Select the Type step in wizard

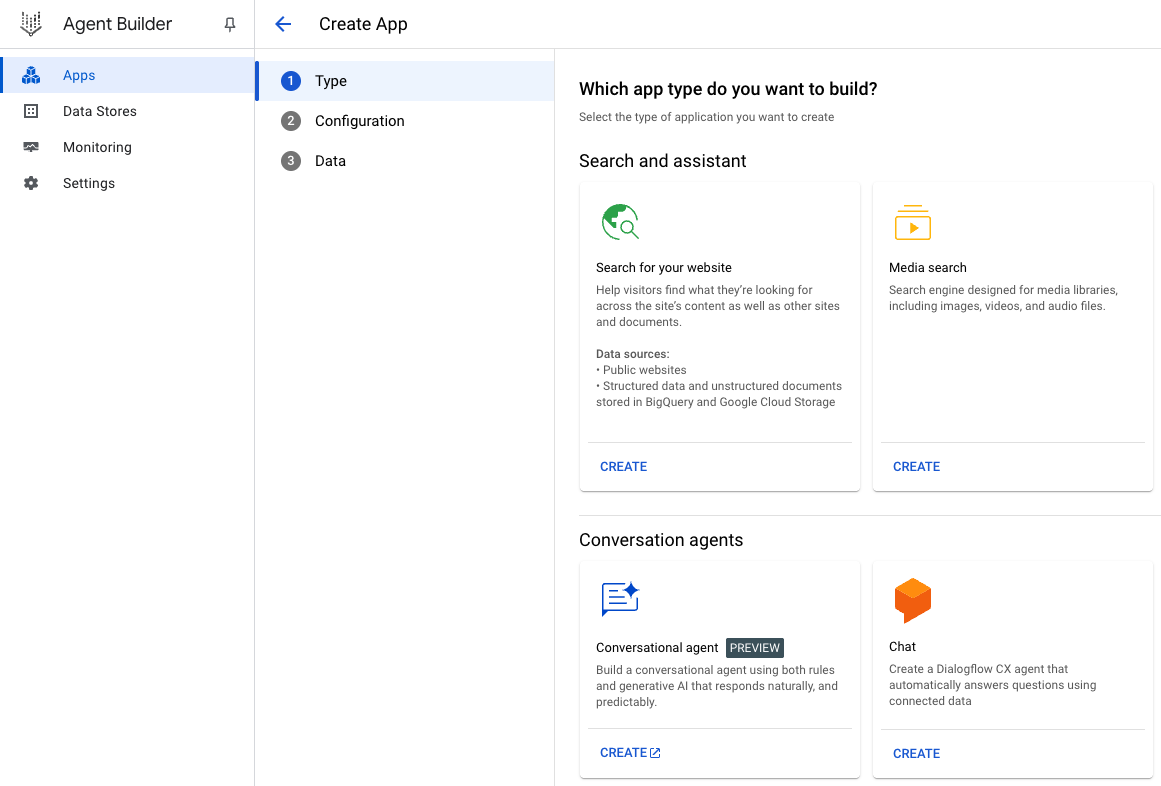click(331, 81)
